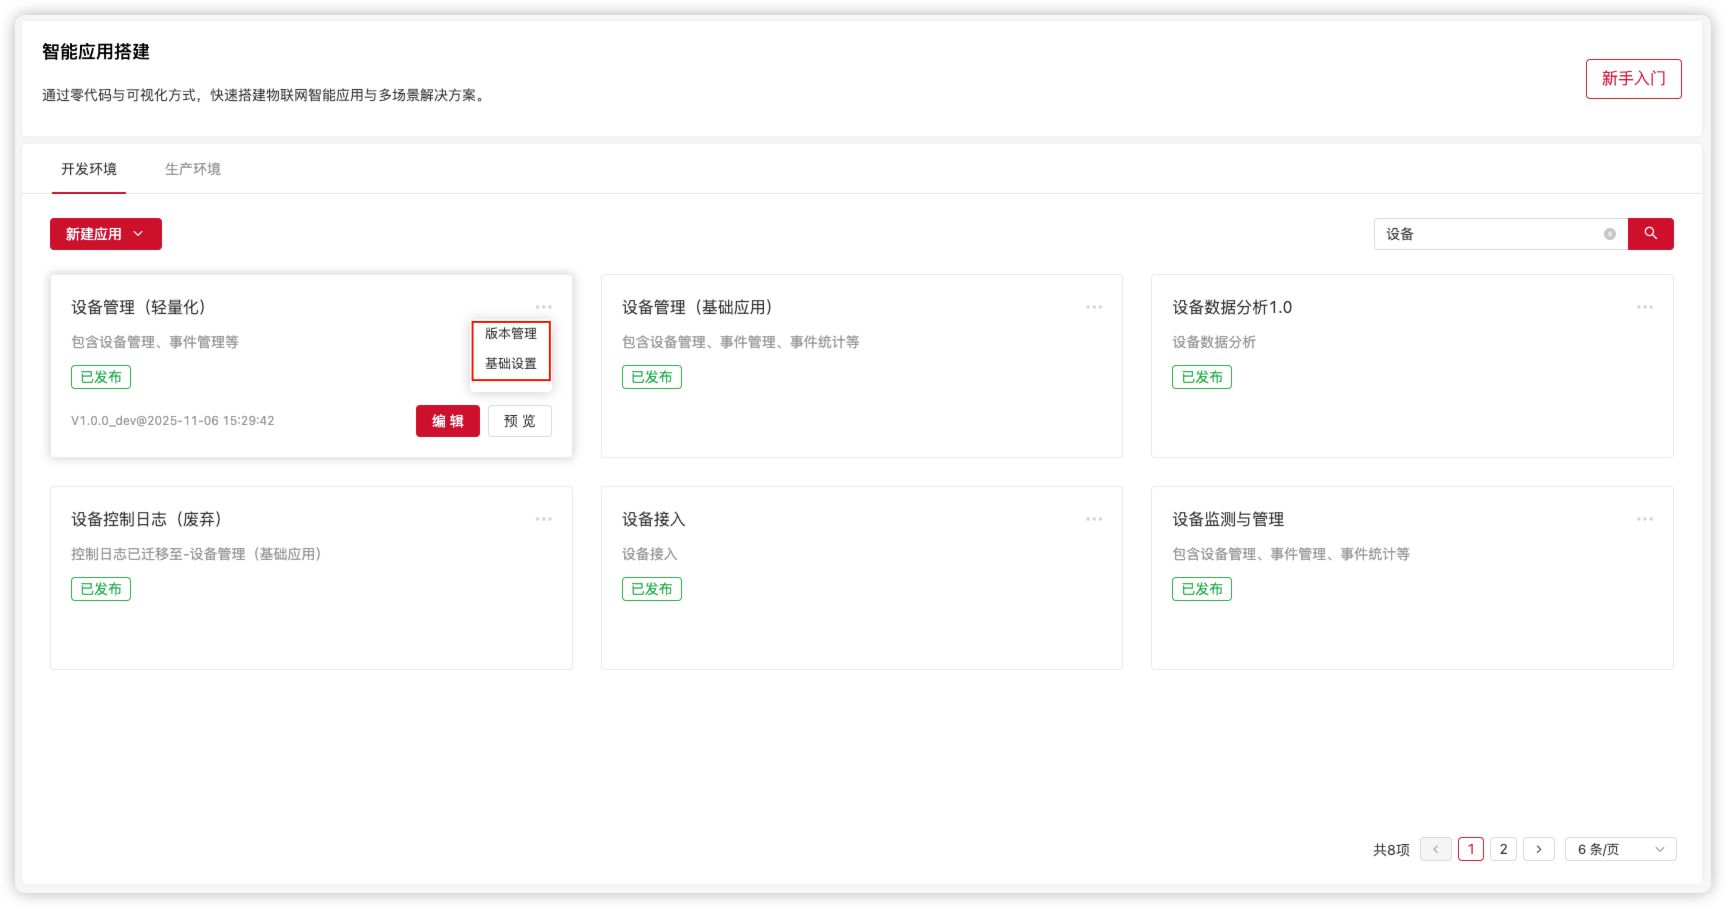Click 预览 on 设备管理（轻量化）card

[519, 421]
